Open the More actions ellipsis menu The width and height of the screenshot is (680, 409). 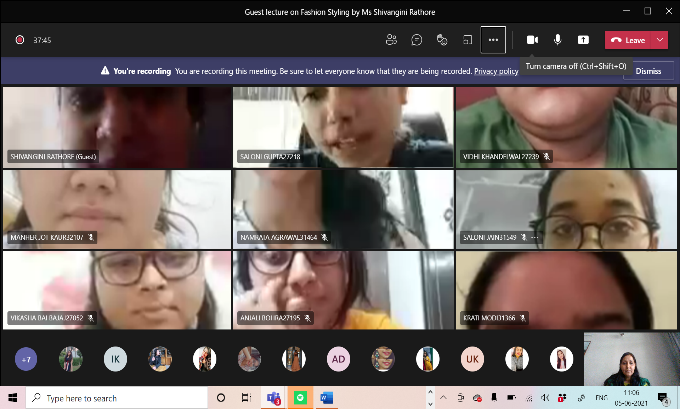[x=492, y=40]
